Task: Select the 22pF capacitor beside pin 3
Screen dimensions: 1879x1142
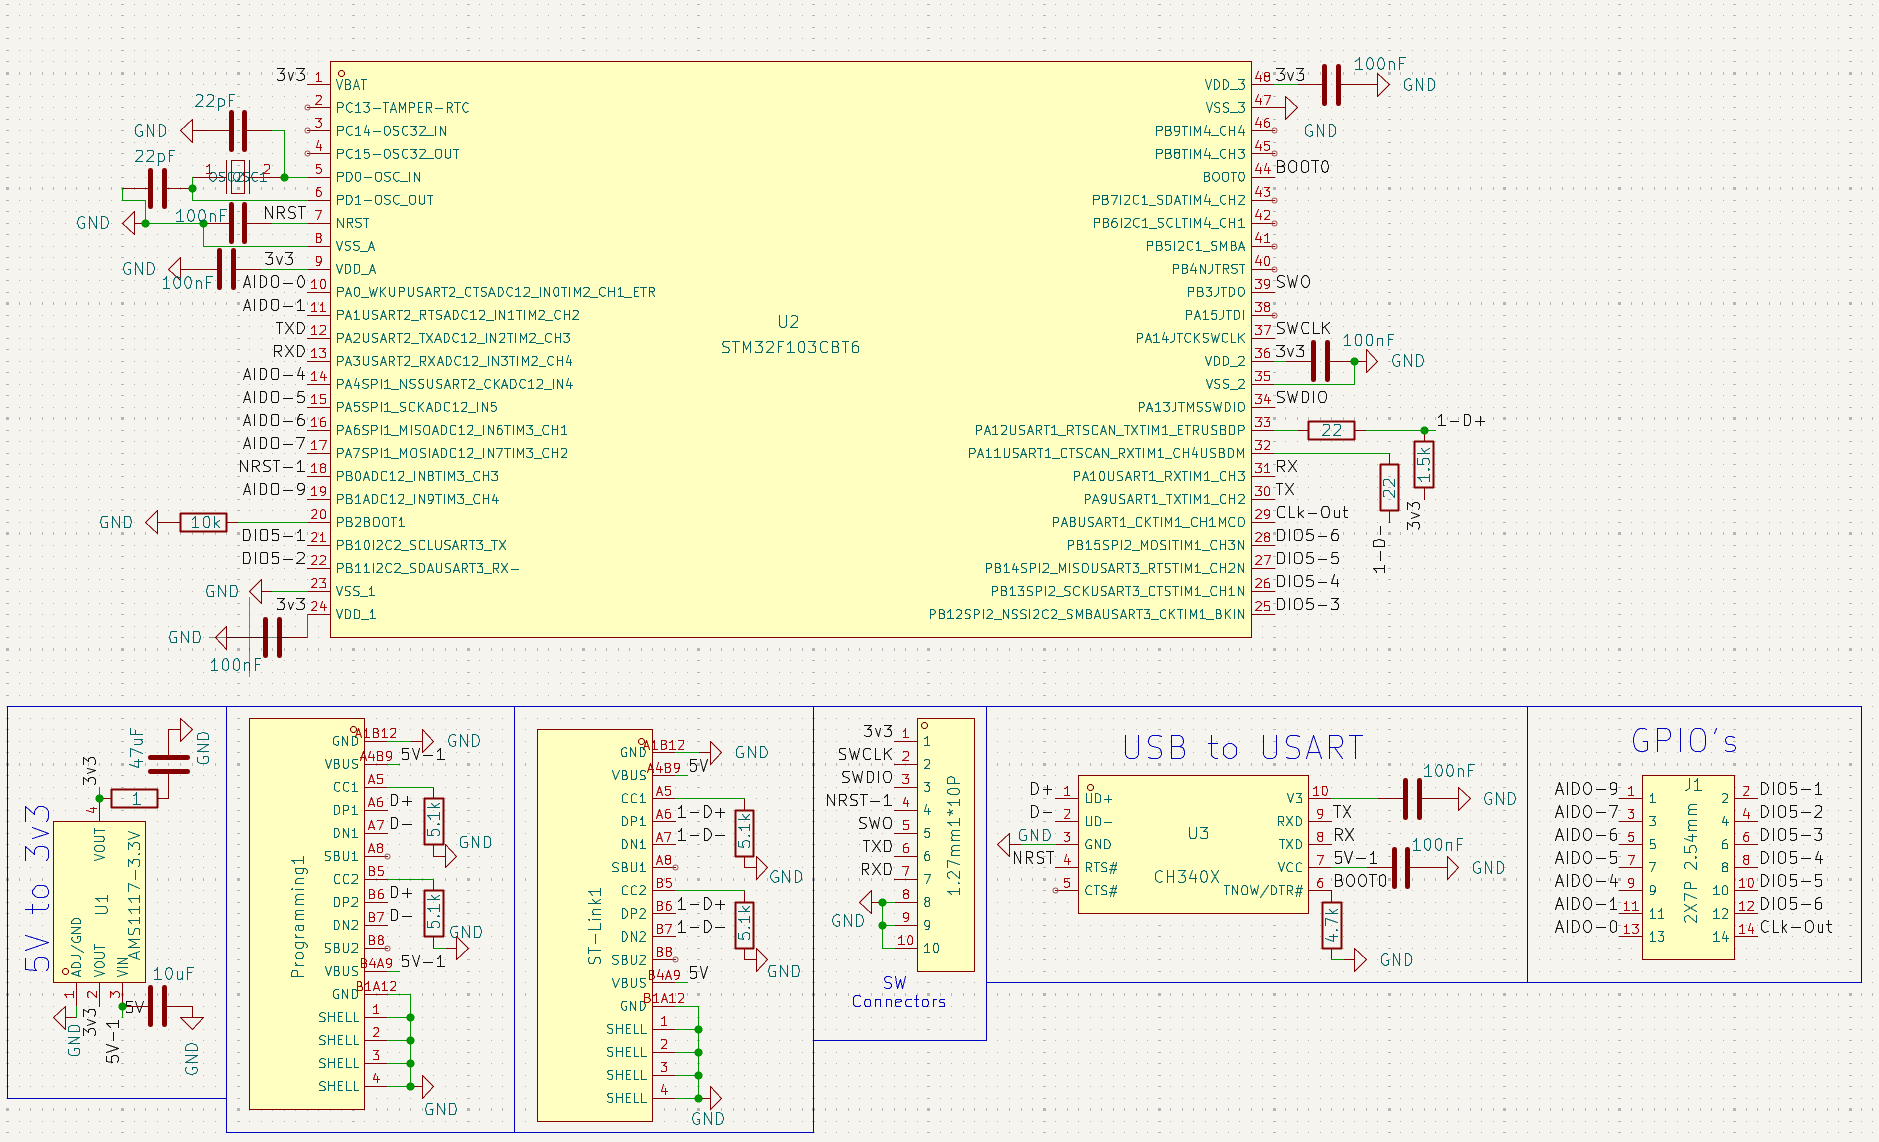Action: (238, 131)
